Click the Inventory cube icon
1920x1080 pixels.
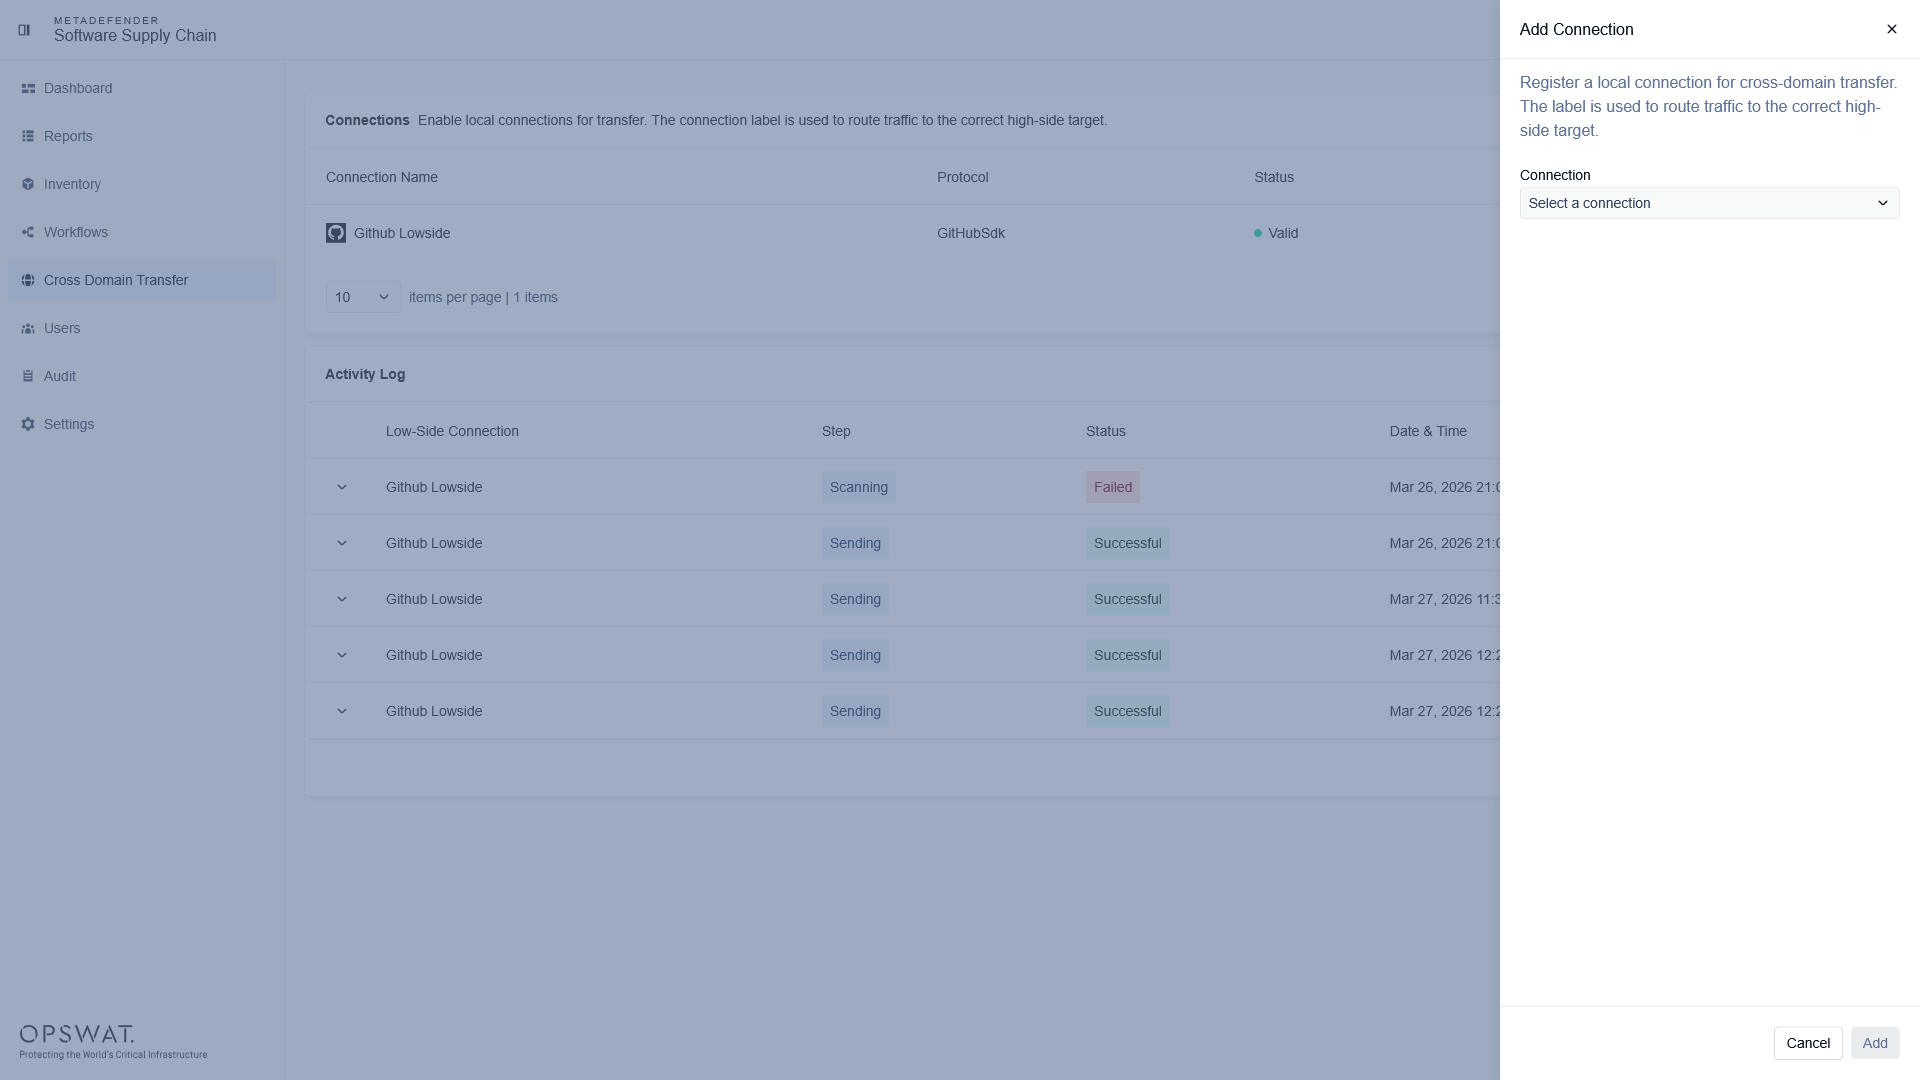pos(28,185)
